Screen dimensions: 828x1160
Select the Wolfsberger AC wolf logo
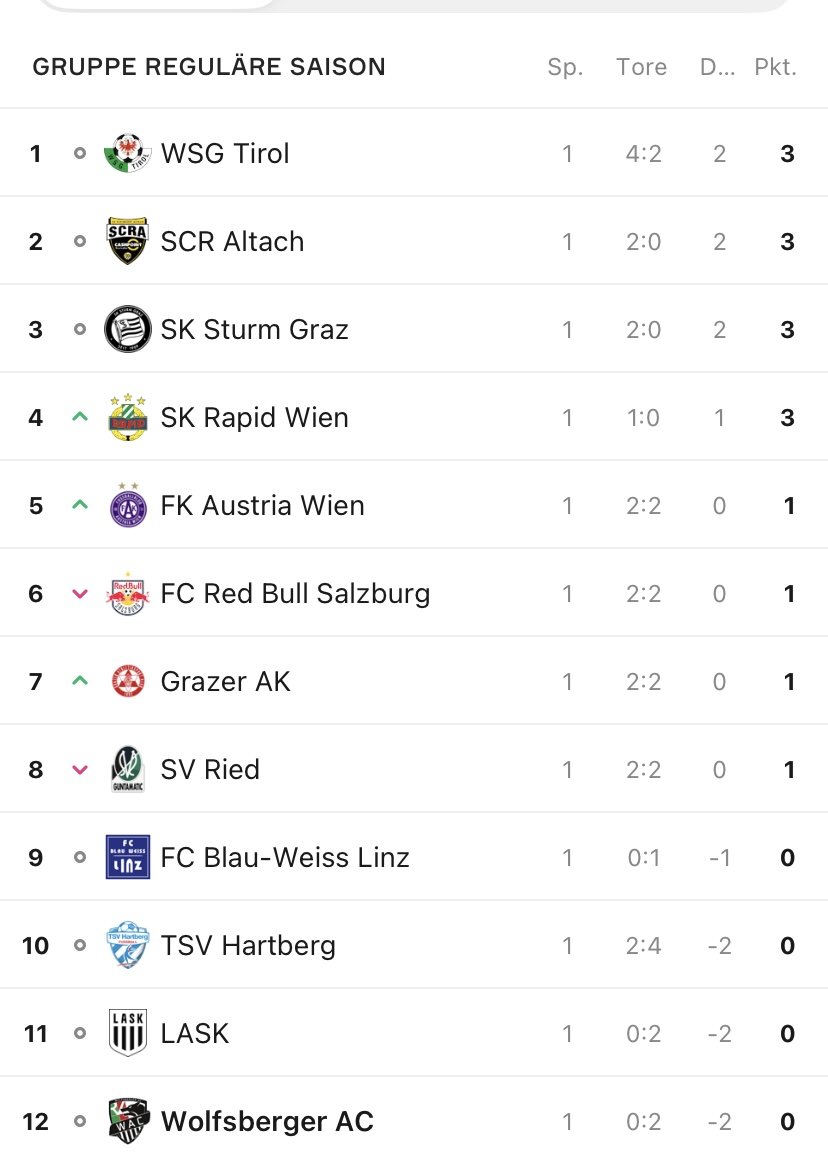tap(128, 1122)
